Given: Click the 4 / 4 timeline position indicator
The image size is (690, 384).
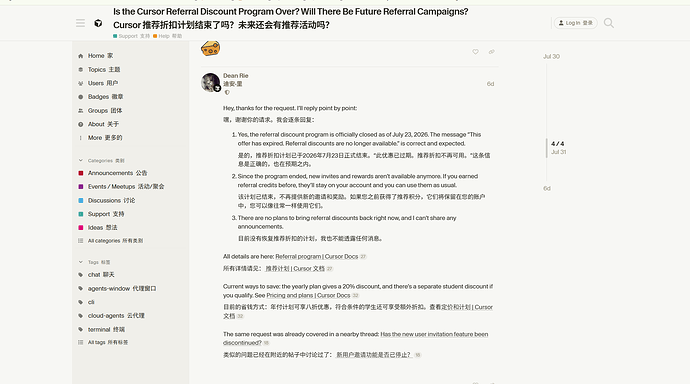Looking at the screenshot, I should [x=558, y=144].
